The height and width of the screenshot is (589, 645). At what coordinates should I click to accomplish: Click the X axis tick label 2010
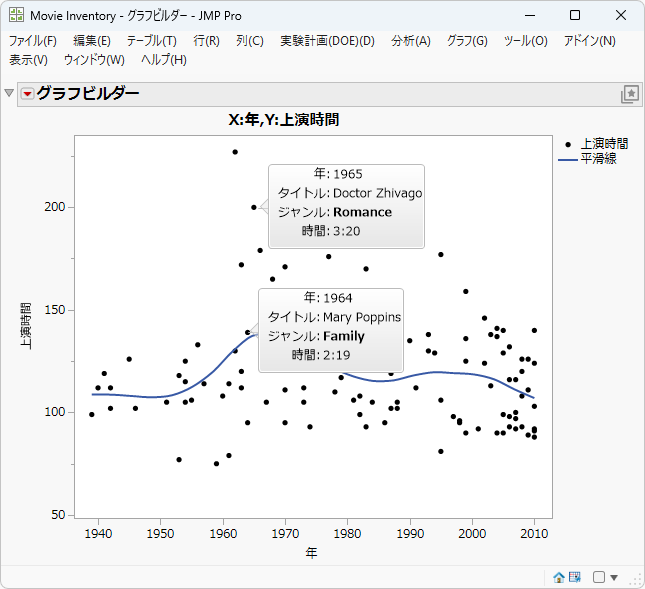pos(534,533)
